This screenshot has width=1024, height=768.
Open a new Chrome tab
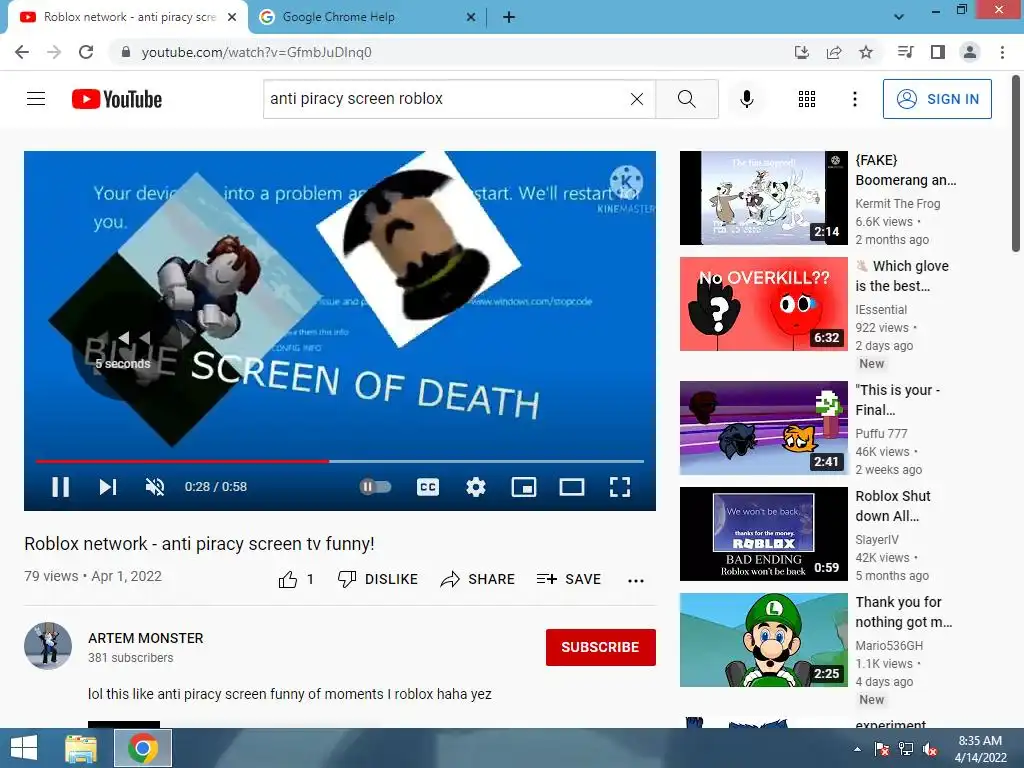pyautogui.click(x=509, y=17)
